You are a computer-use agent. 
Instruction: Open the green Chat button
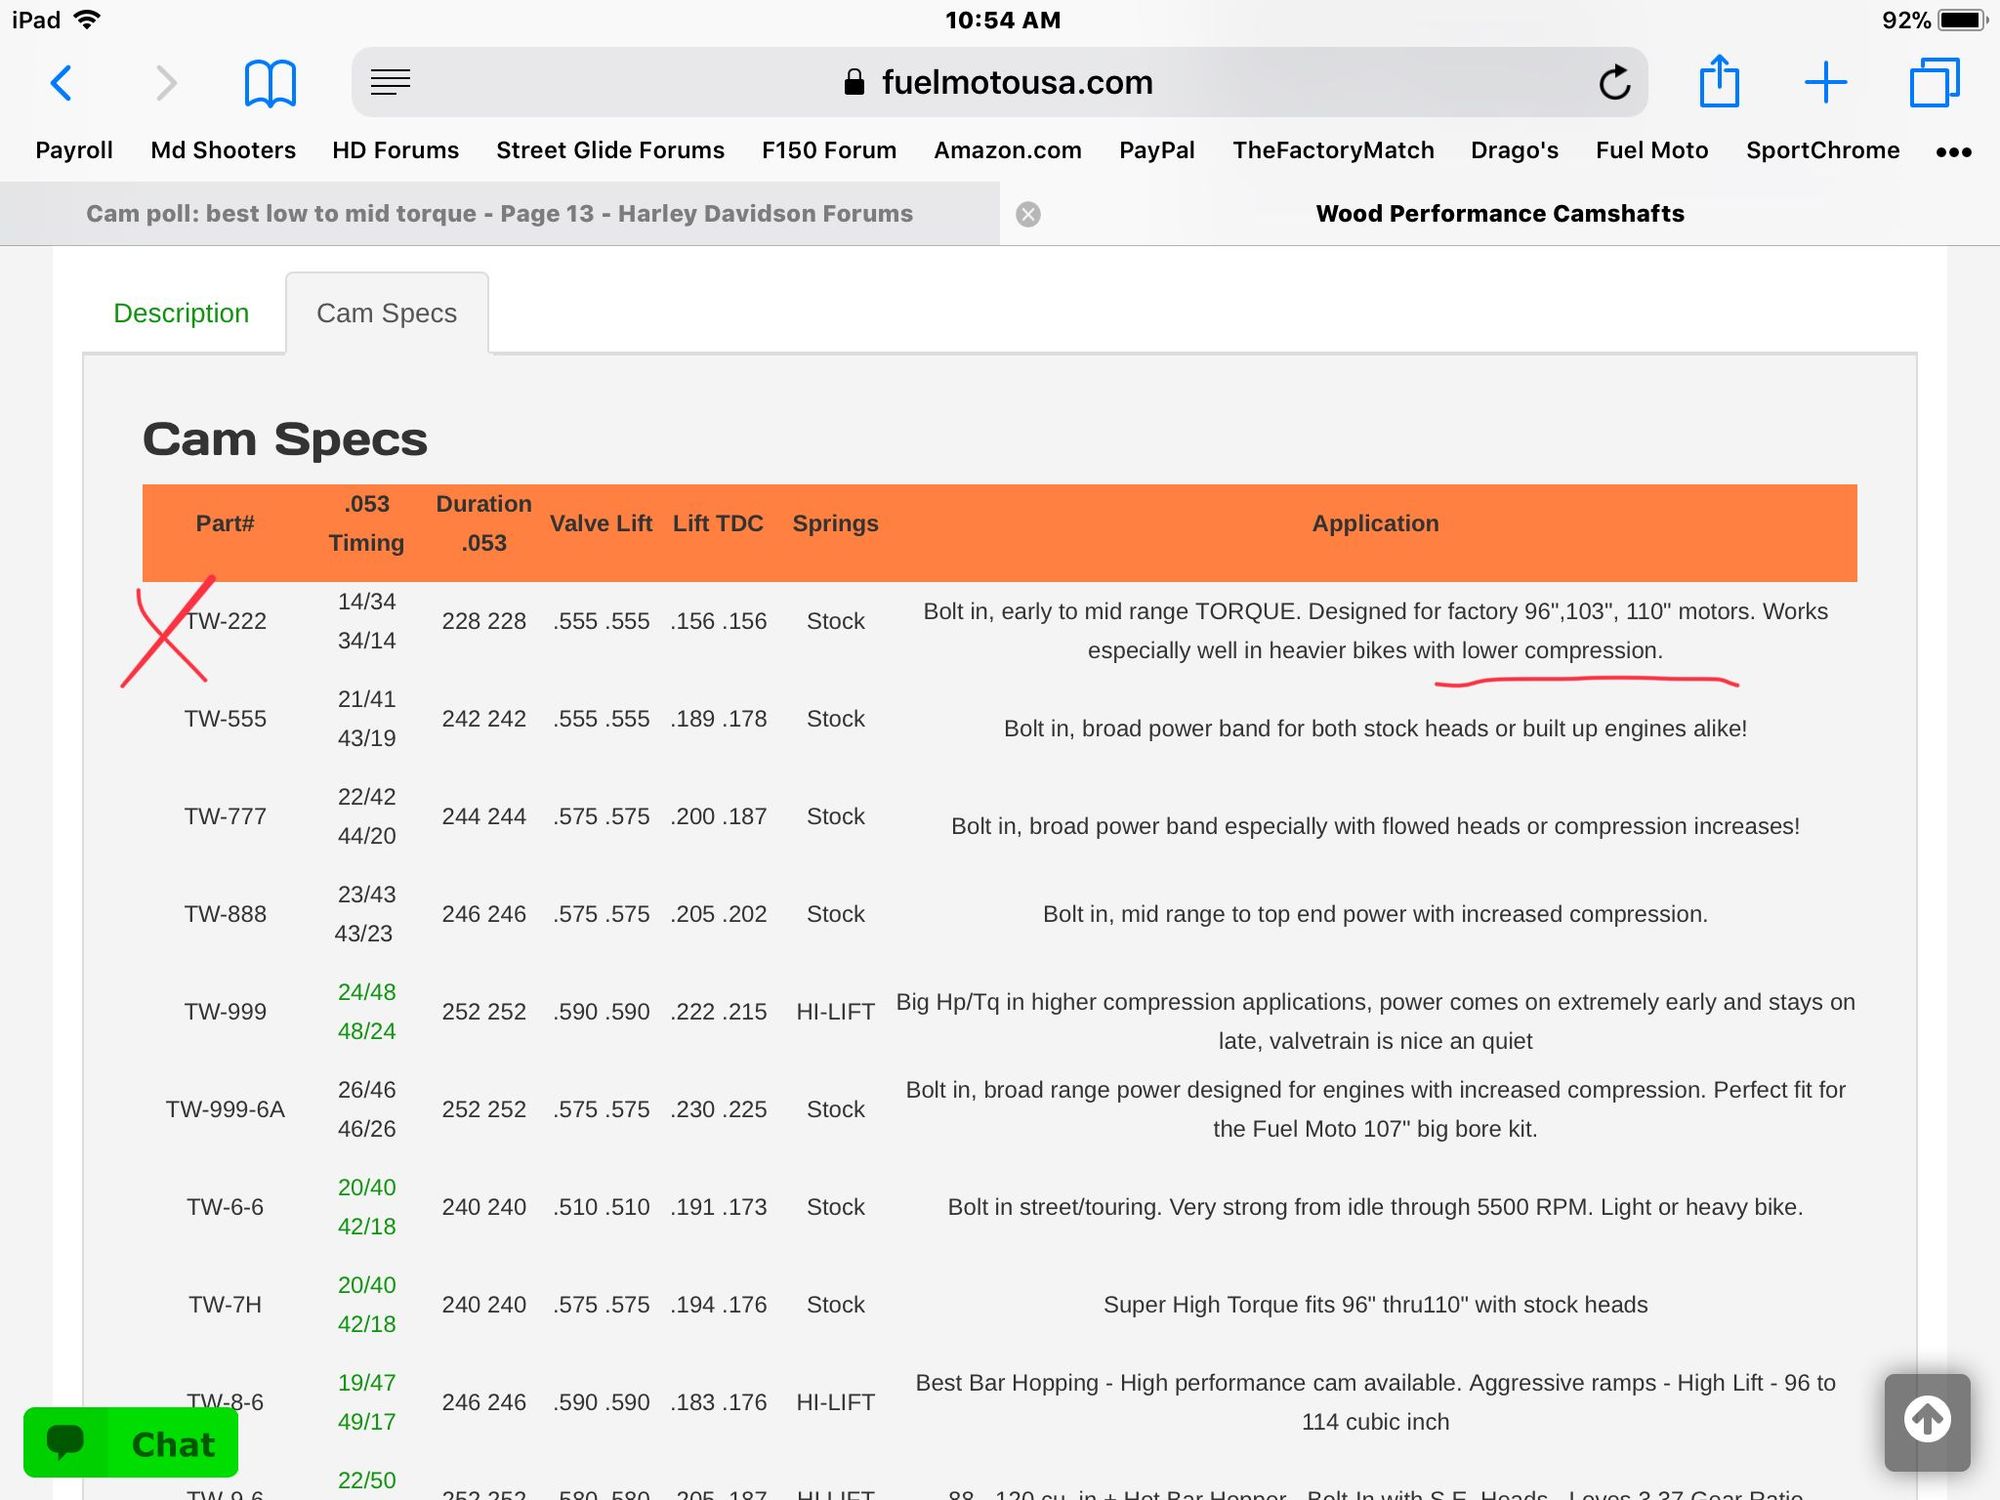(131, 1442)
